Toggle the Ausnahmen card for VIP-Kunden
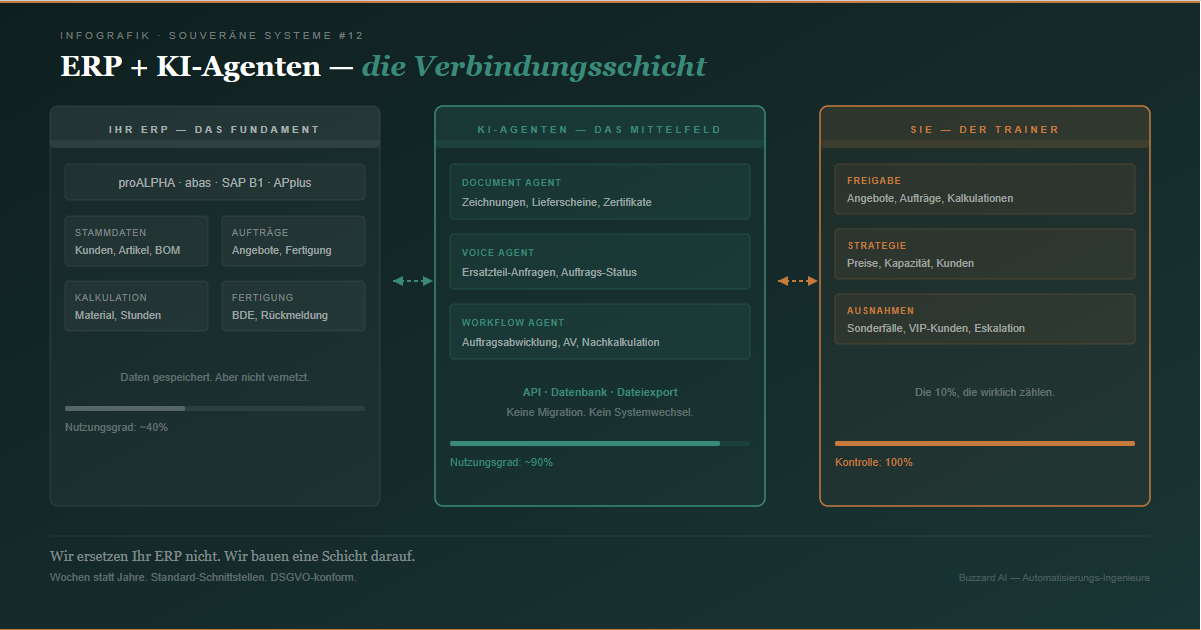Viewport: 1201px width, 630px height. coord(984,319)
